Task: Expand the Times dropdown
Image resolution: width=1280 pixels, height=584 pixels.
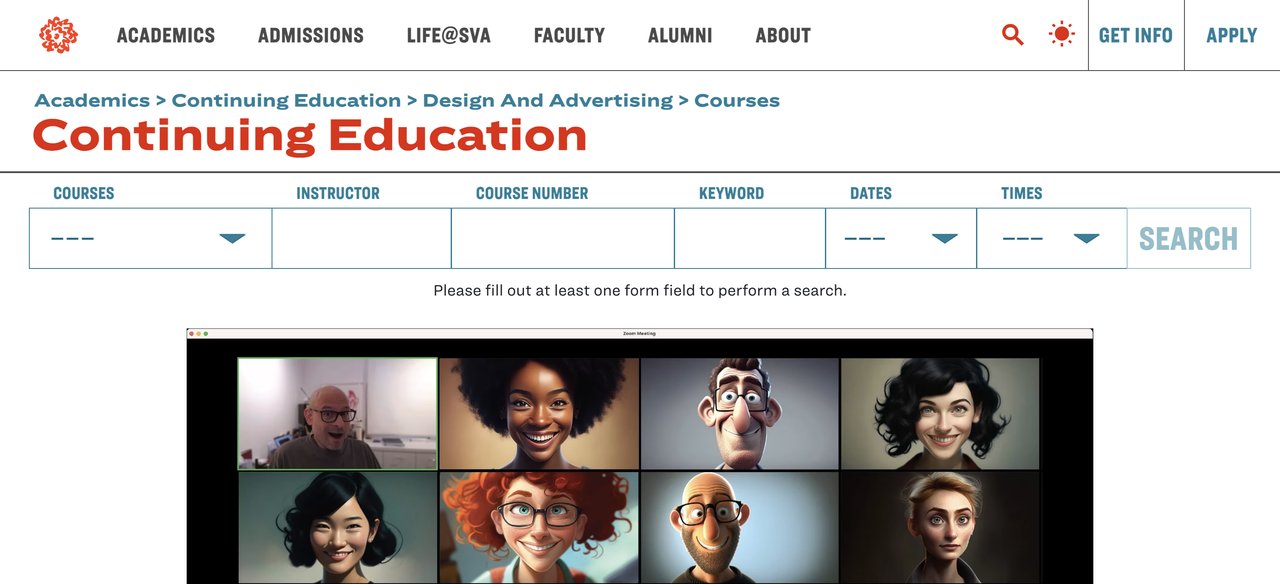Action: click(x=1051, y=238)
